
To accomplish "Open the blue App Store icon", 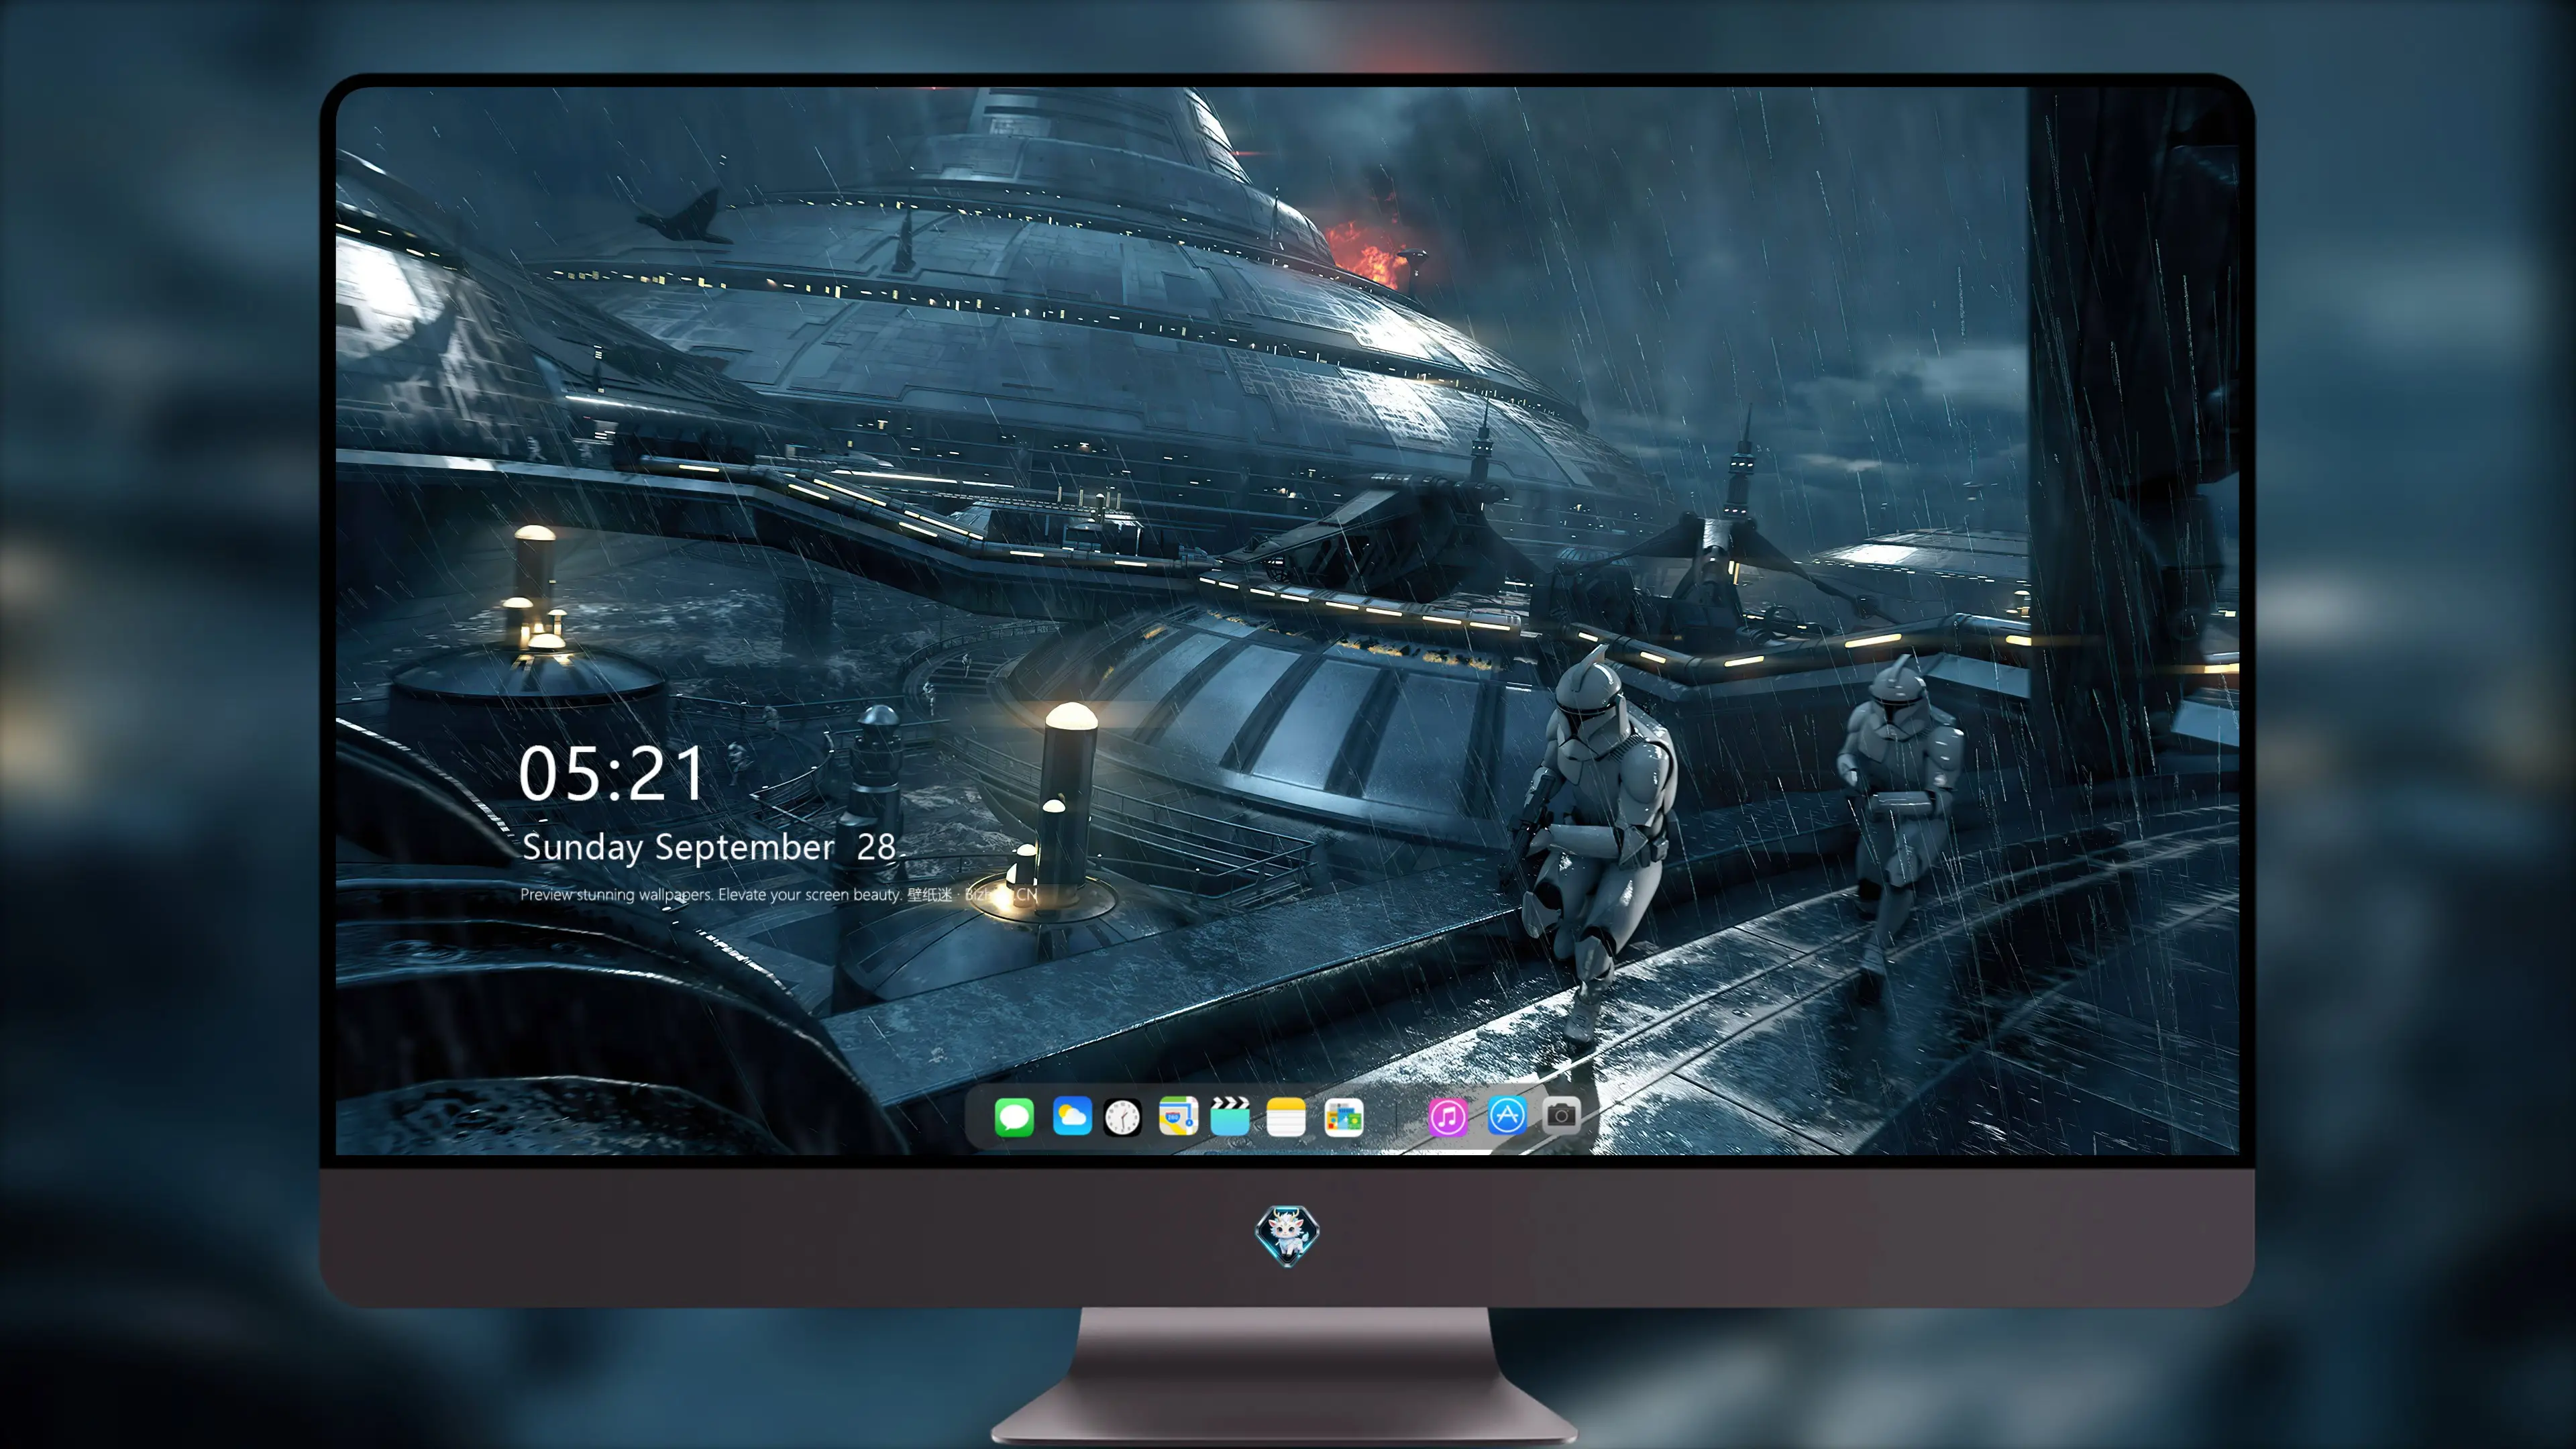I will (x=1507, y=1115).
